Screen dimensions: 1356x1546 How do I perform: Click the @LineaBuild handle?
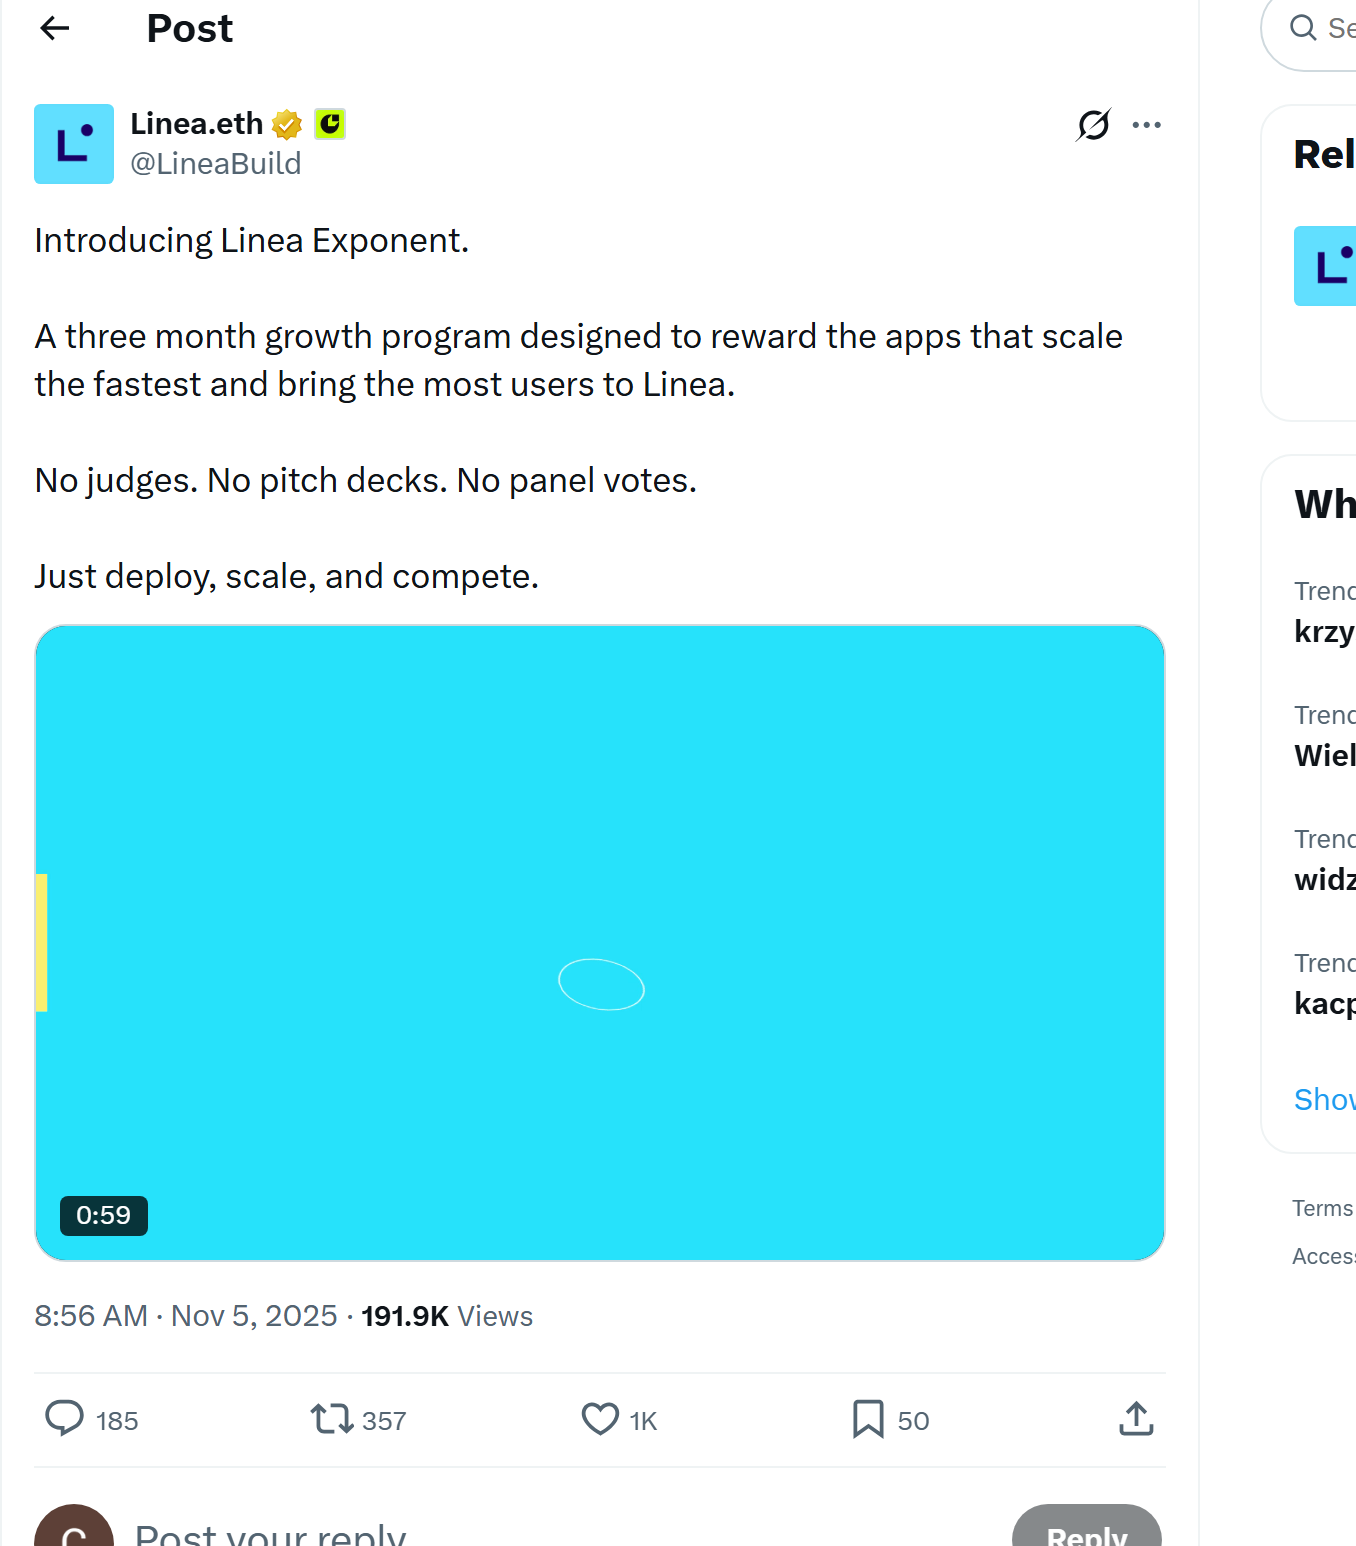click(x=215, y=164)
